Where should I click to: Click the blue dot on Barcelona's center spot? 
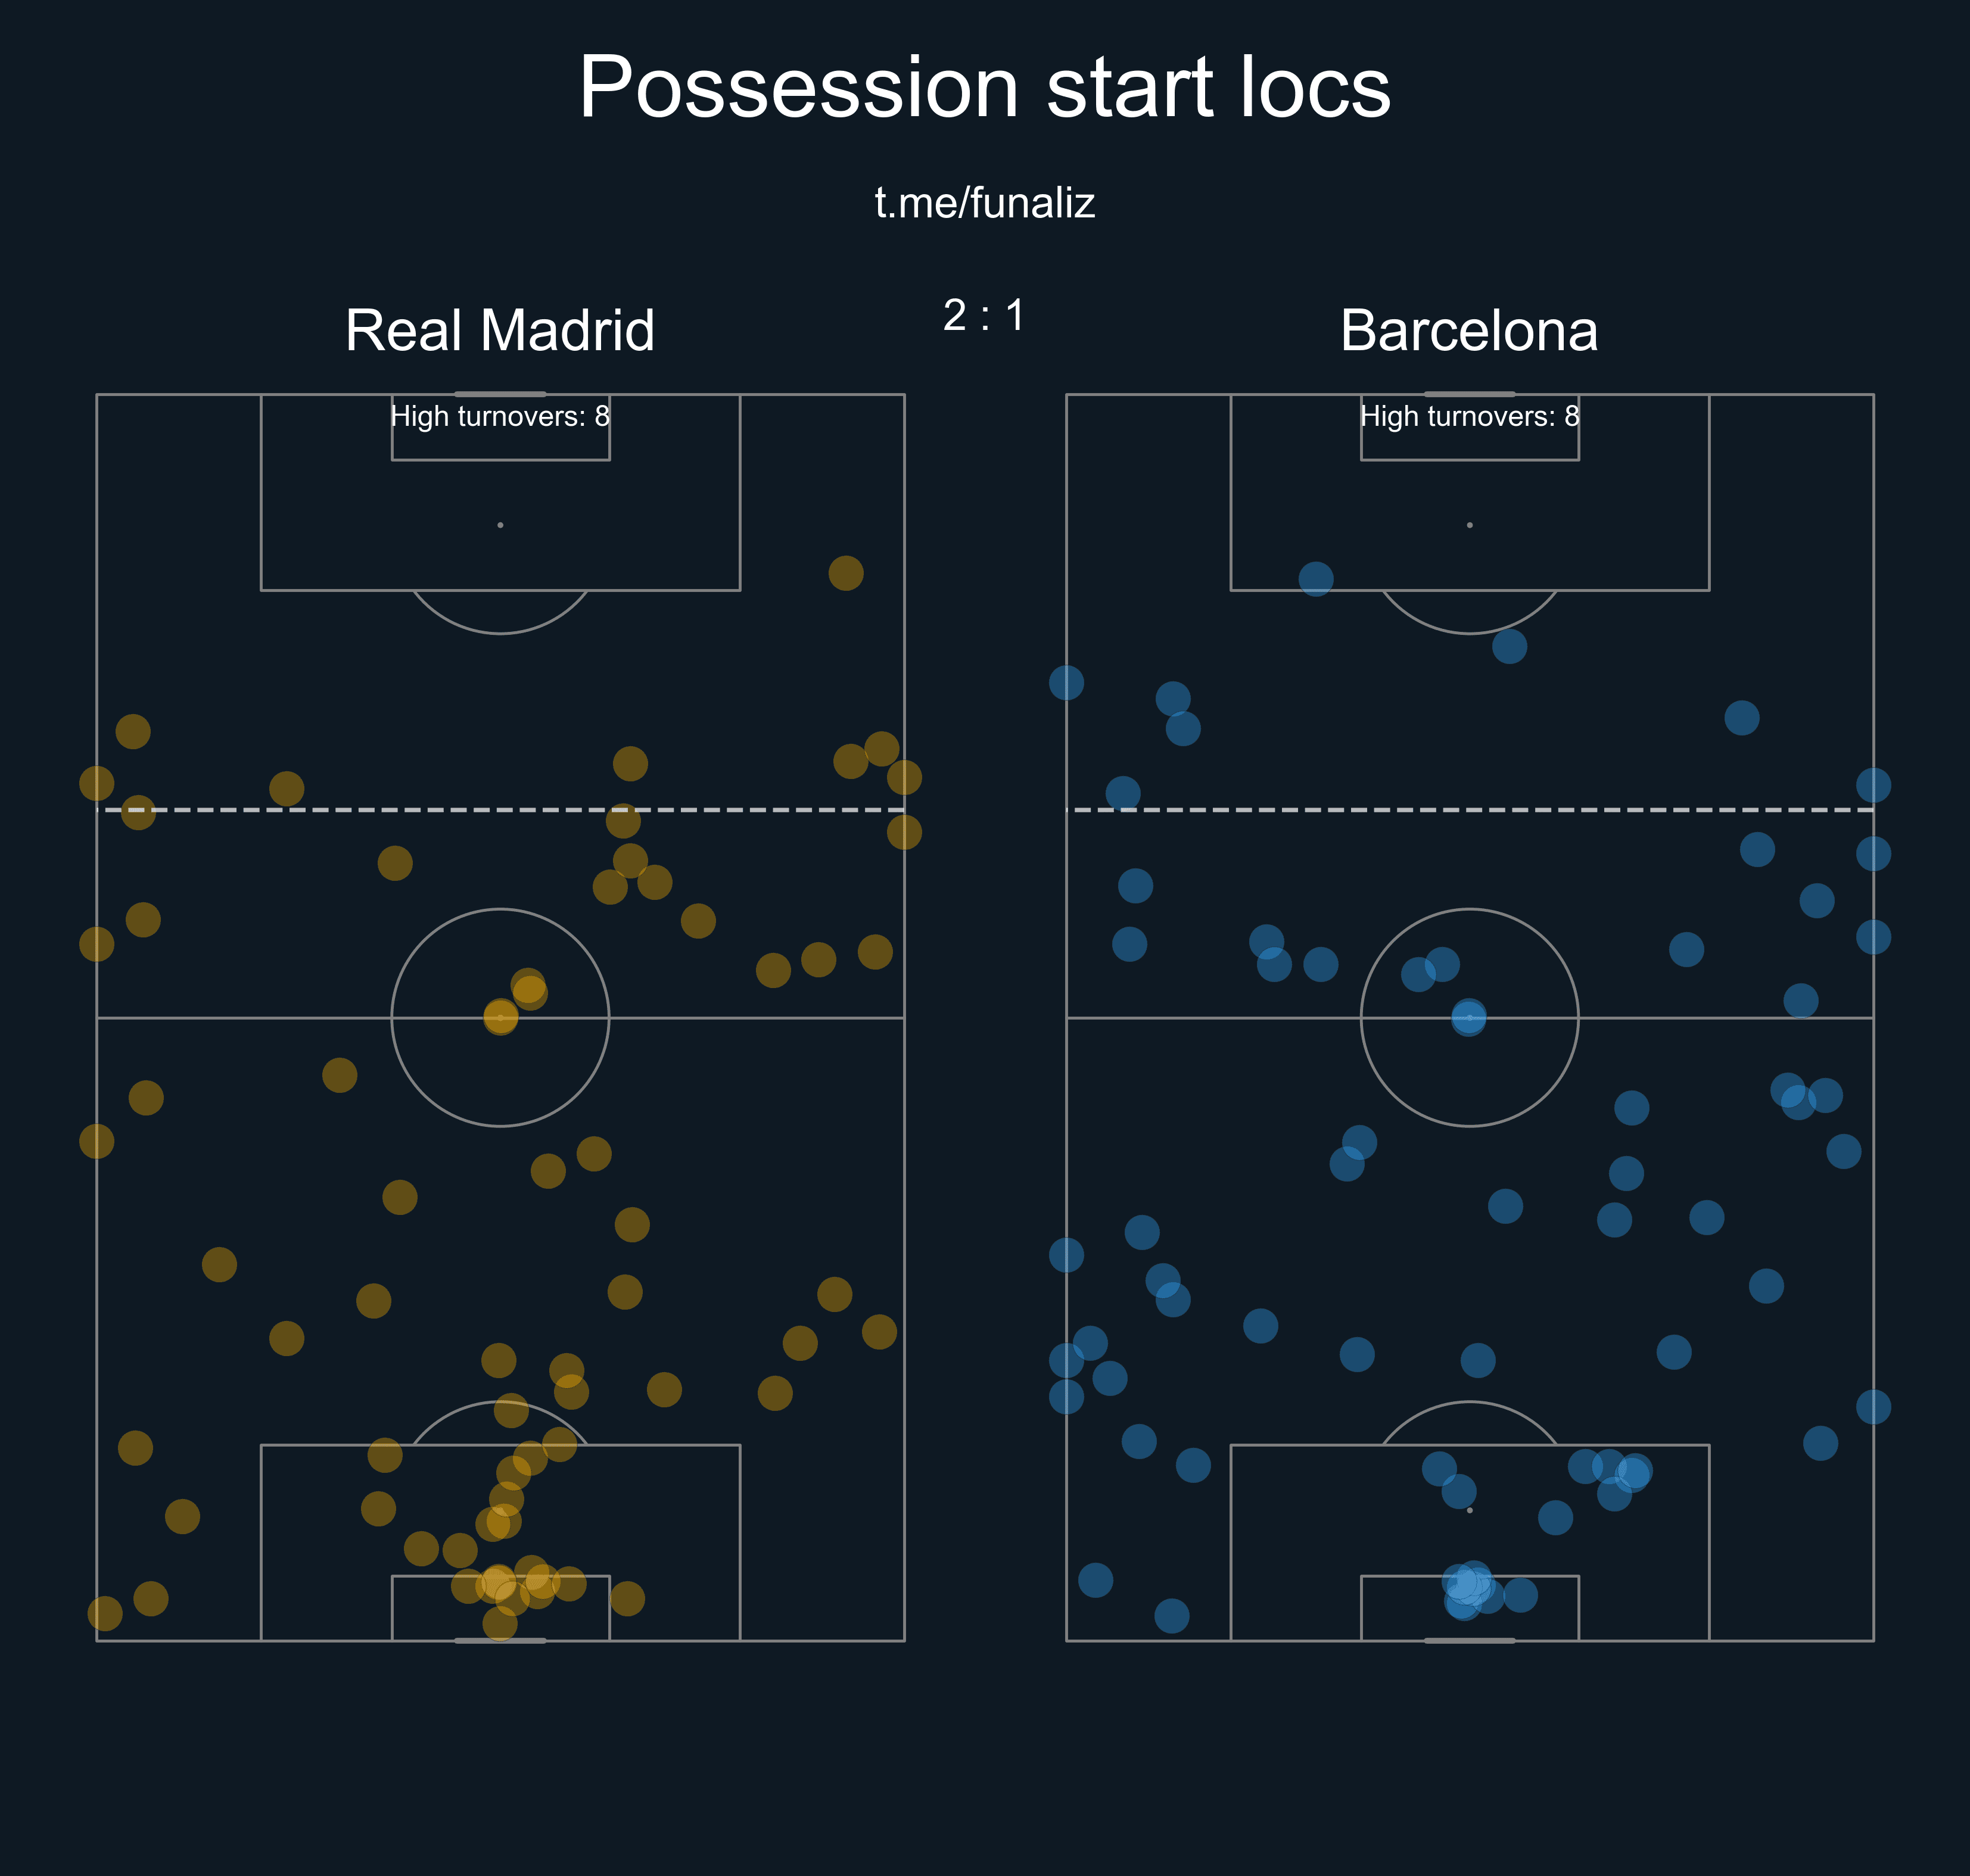coord(1468,1017)
